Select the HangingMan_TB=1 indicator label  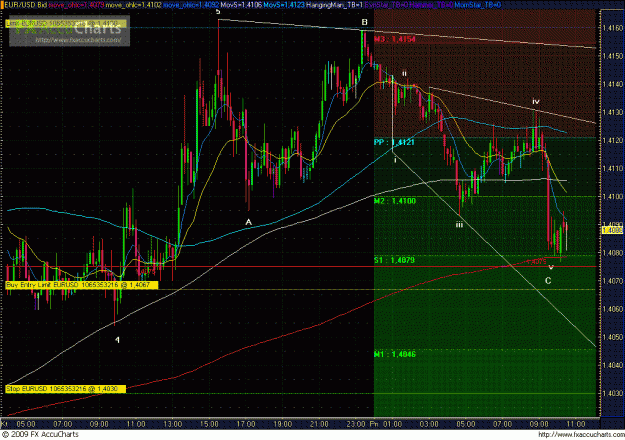(x=334, y=5)
